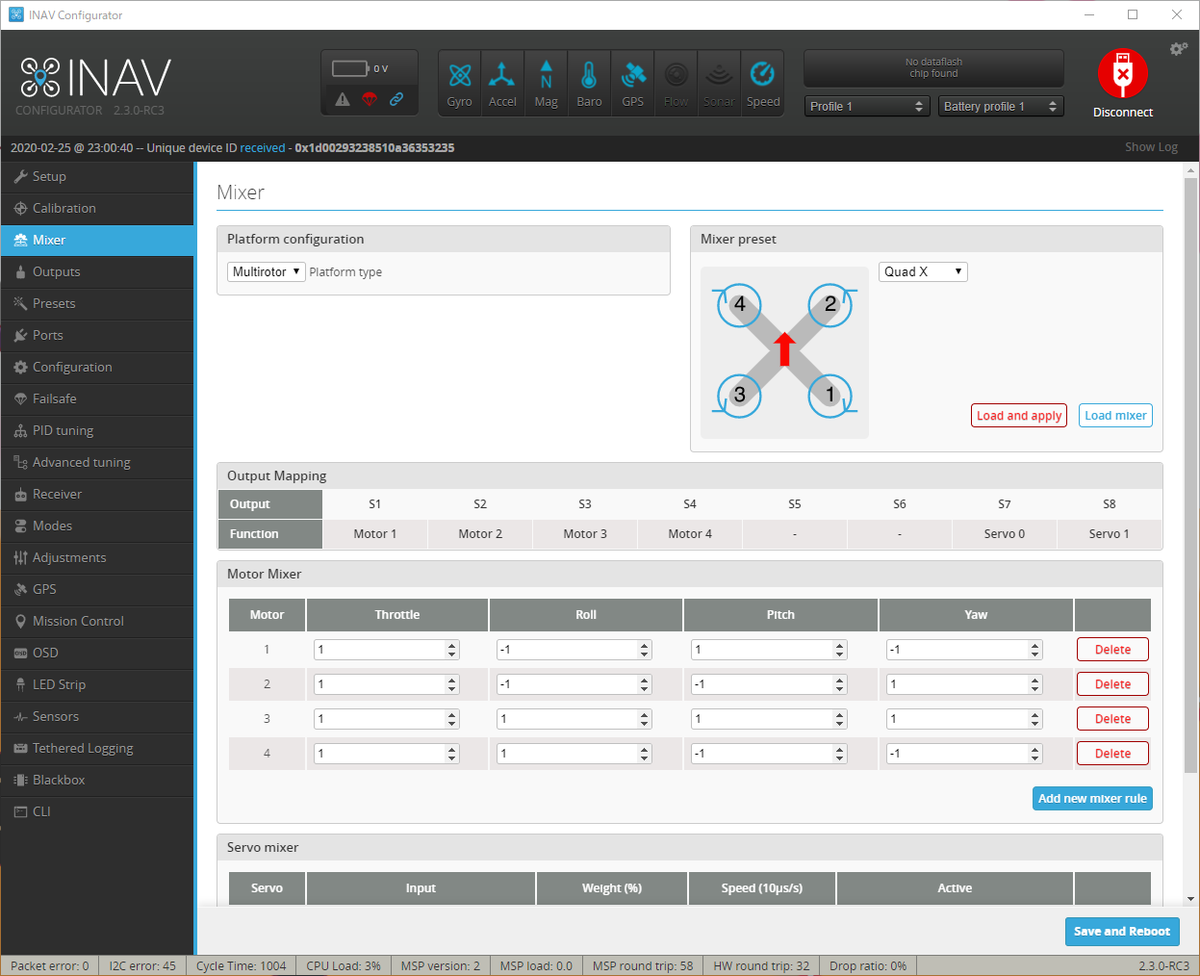Click motor 2 Pitch input field
This screenshot has height=976, width=1200.
(769, 684)
